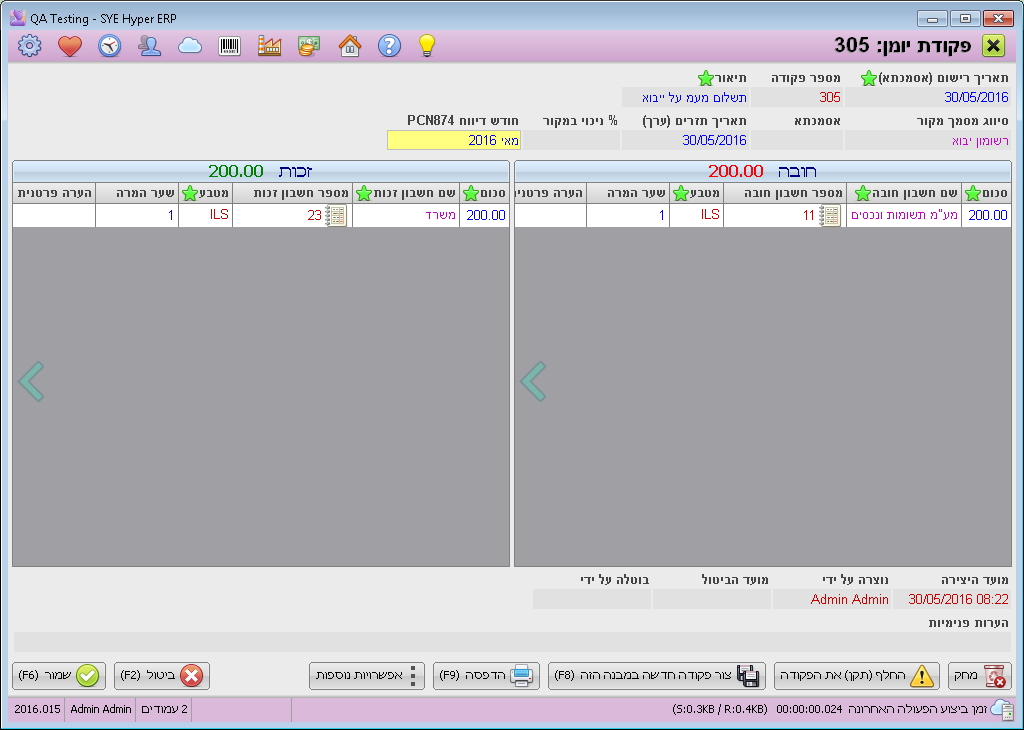
Task: Click ביטול (F2) cancel button
Action: [x=162, y=676]
